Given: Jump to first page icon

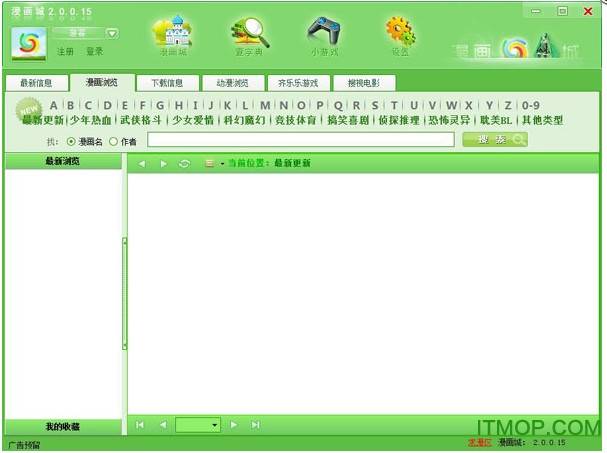Looking at the screenshot, I should [140, 425].
